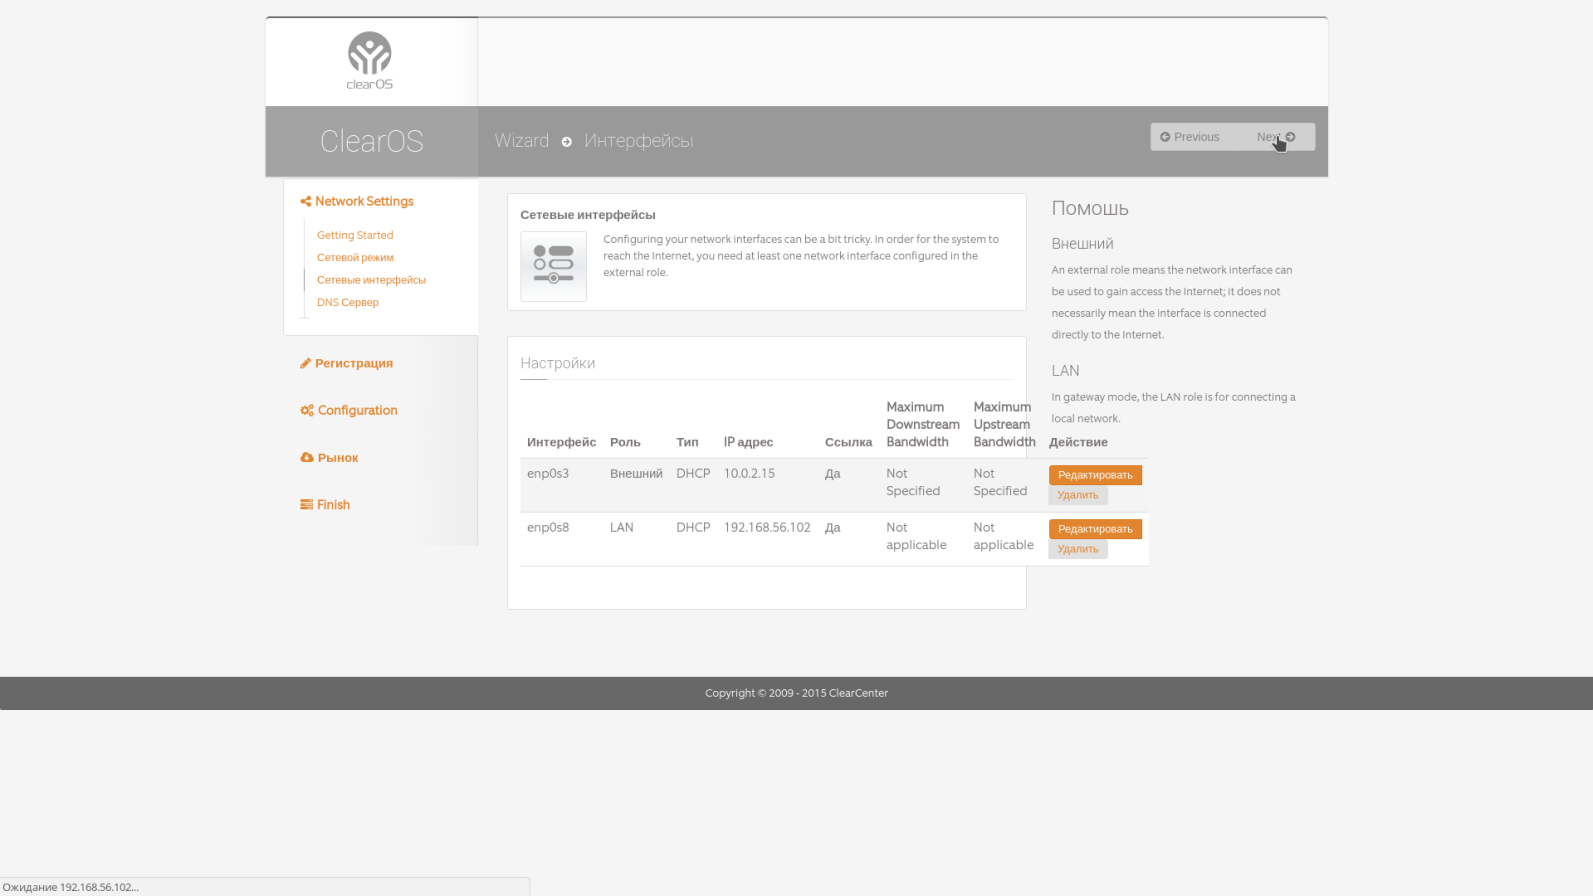The width and height of the screenshot is (1593, 896).
Task: Click the cloud icon next to Рынок
Action: point(307,457)
